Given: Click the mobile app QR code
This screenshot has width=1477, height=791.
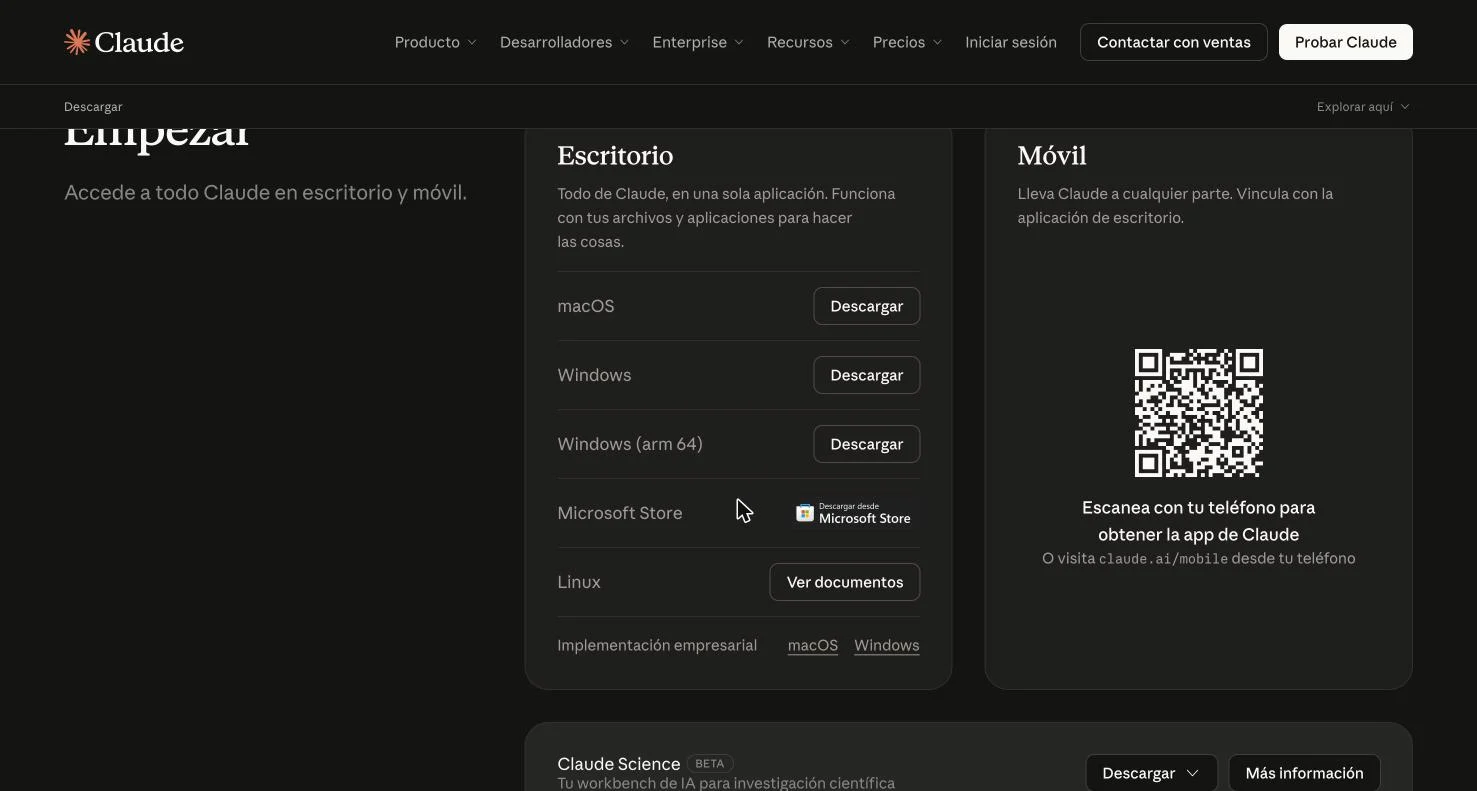Looking at the screenshot, I should [1199, 413].
